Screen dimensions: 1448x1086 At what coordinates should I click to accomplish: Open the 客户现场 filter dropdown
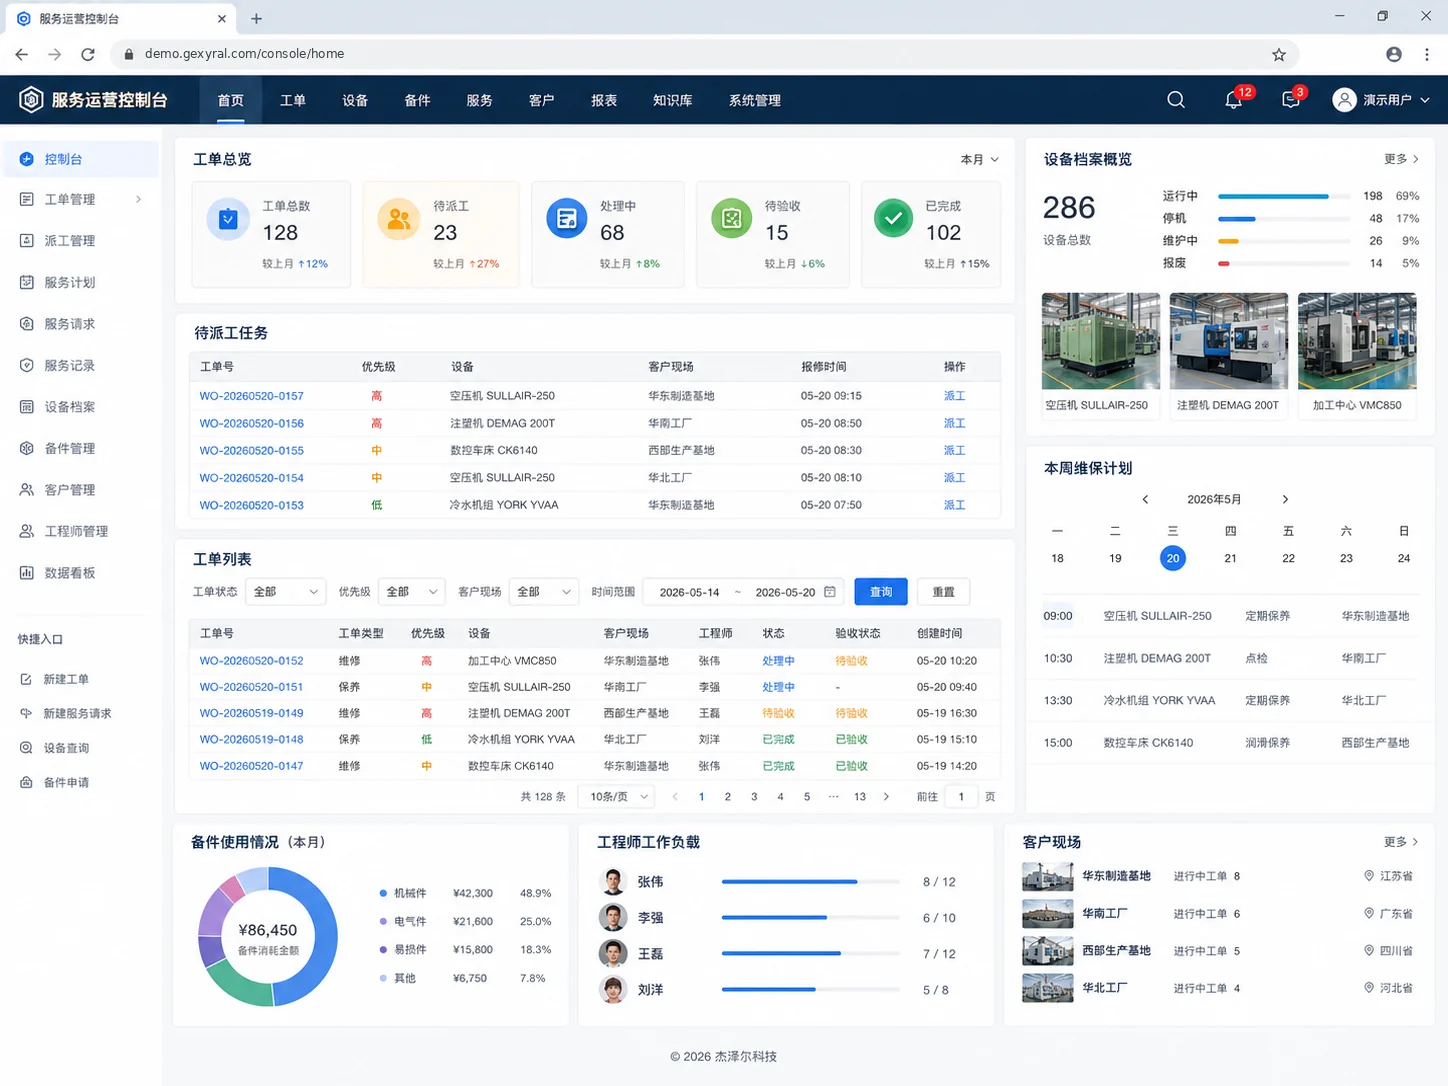(544, 592)
